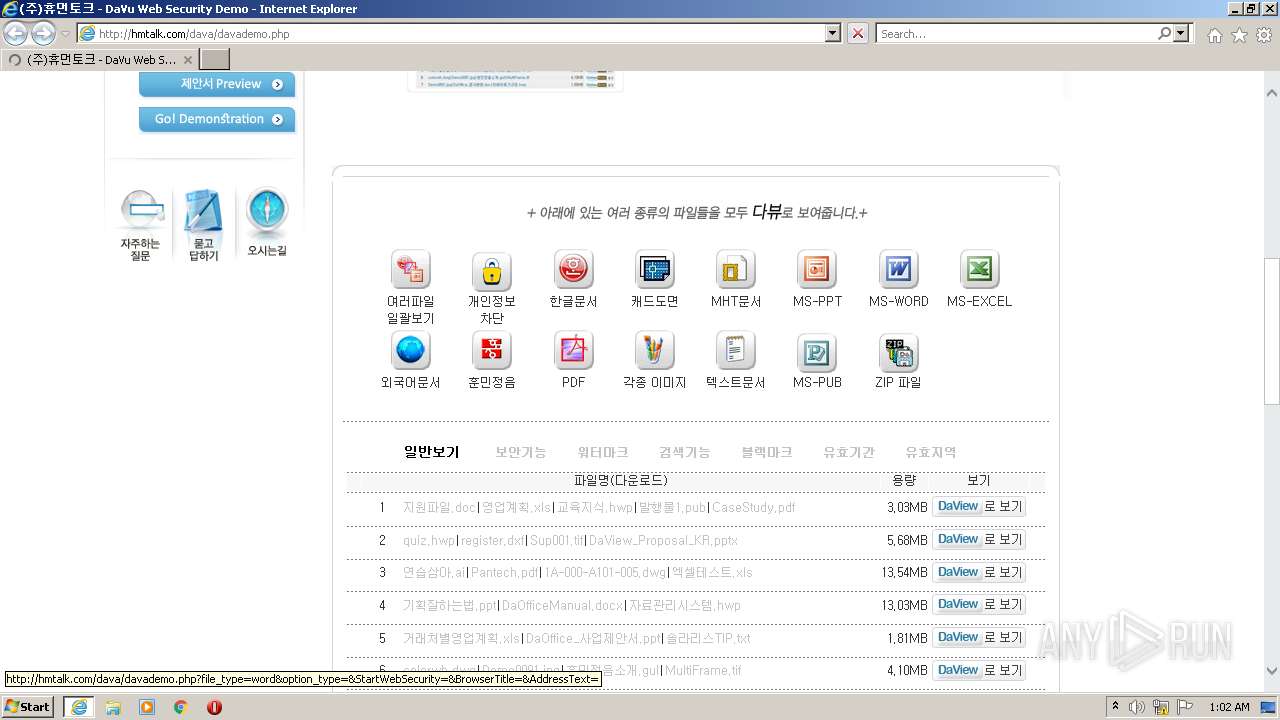Image resolution: width=1280 pixels, height=720 pixels.
Task: Click the browser Forward arrow
Action: [43, 33]
